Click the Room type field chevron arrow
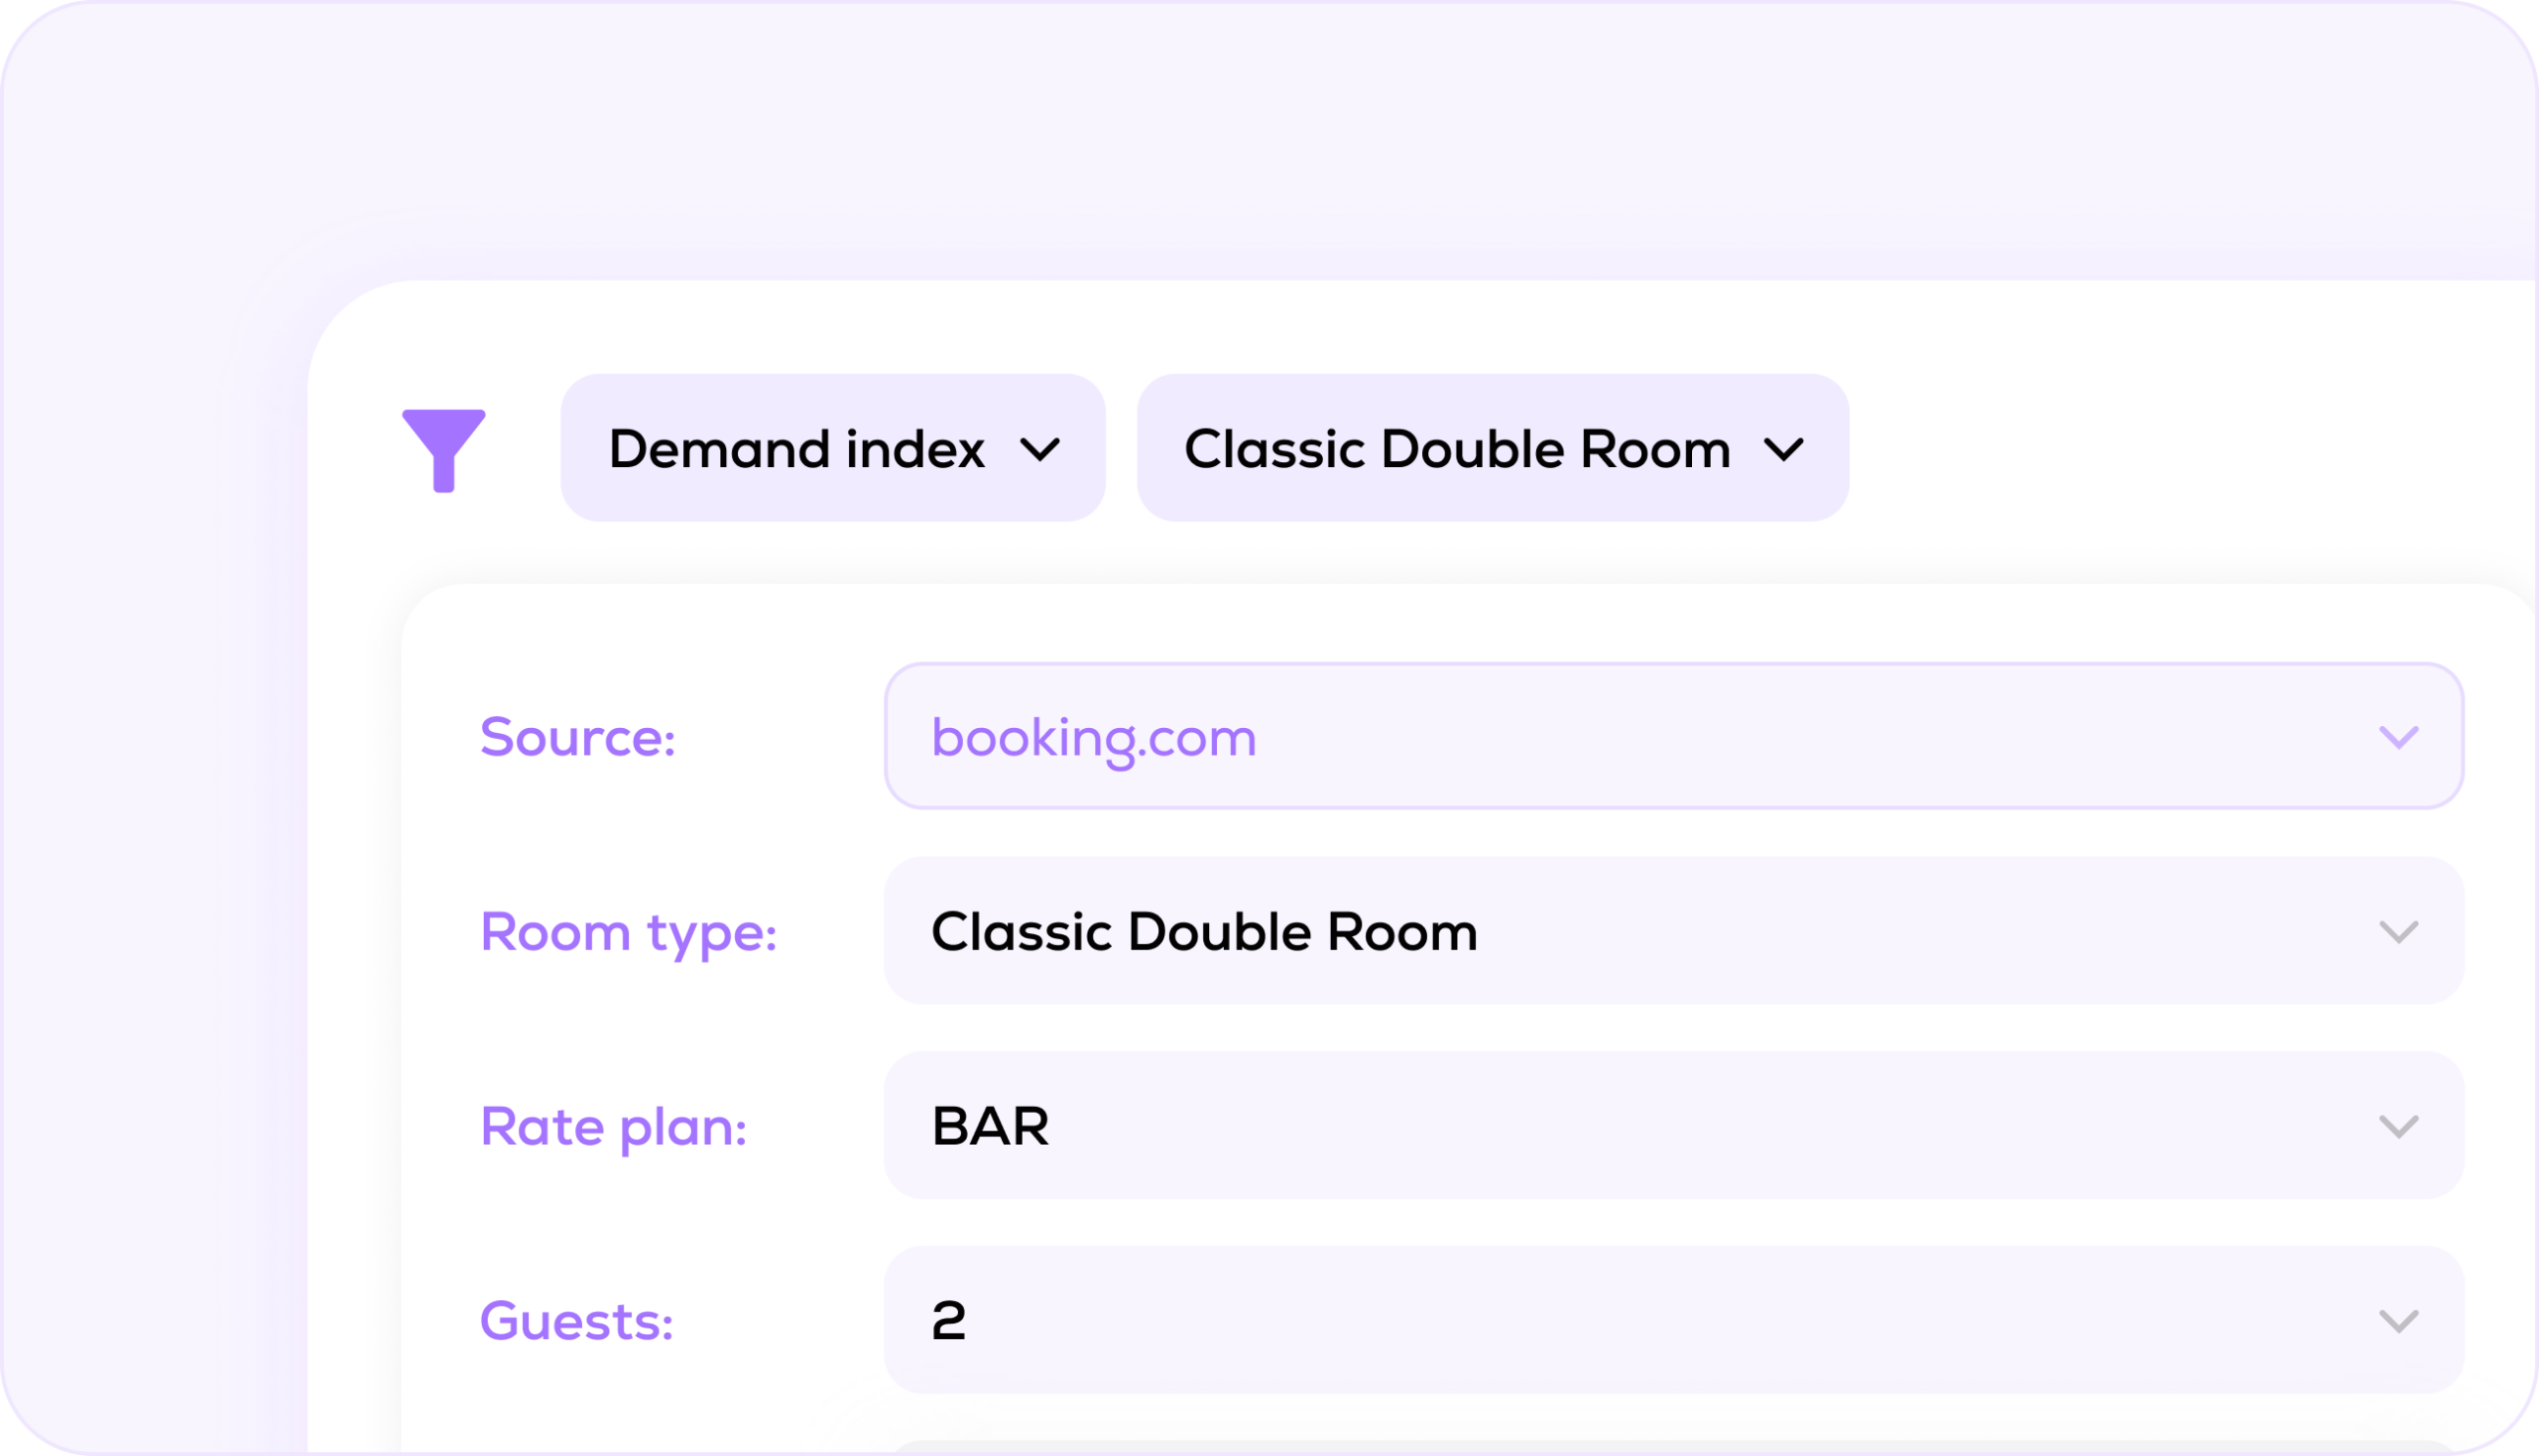The image size is (2539, 1456). point(2398,933)
